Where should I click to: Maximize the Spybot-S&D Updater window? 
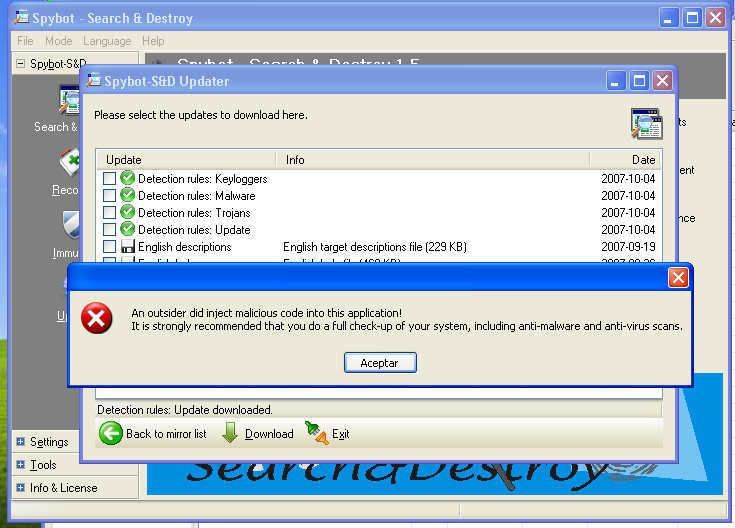point(639,81)
